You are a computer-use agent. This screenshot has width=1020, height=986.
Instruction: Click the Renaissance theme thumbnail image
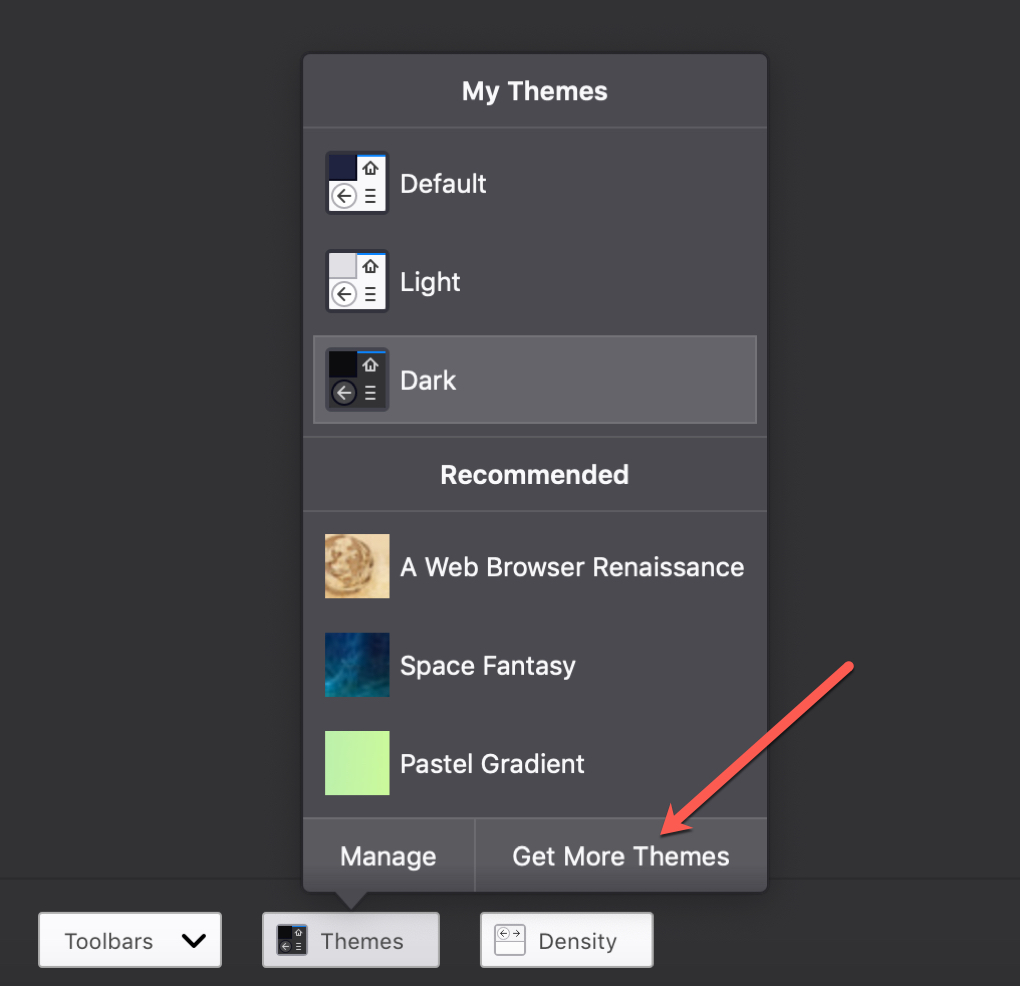tap(357, 566)
